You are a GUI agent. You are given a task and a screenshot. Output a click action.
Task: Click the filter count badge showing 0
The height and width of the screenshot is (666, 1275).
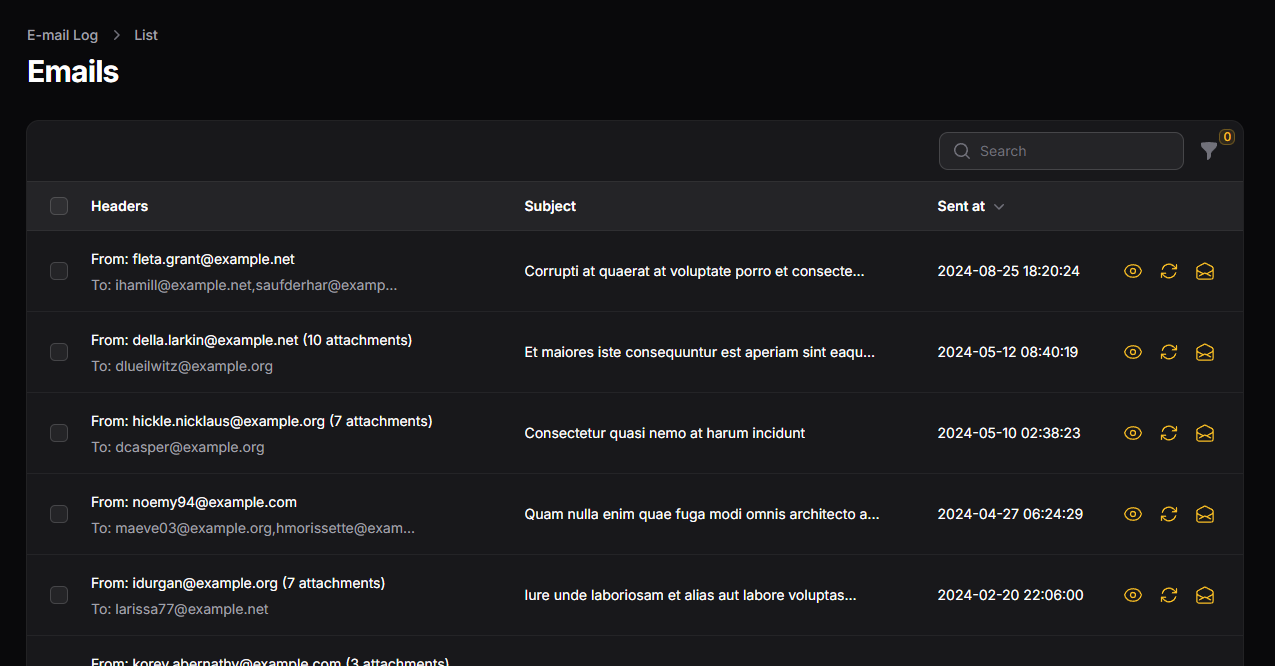click(1227, 137)
